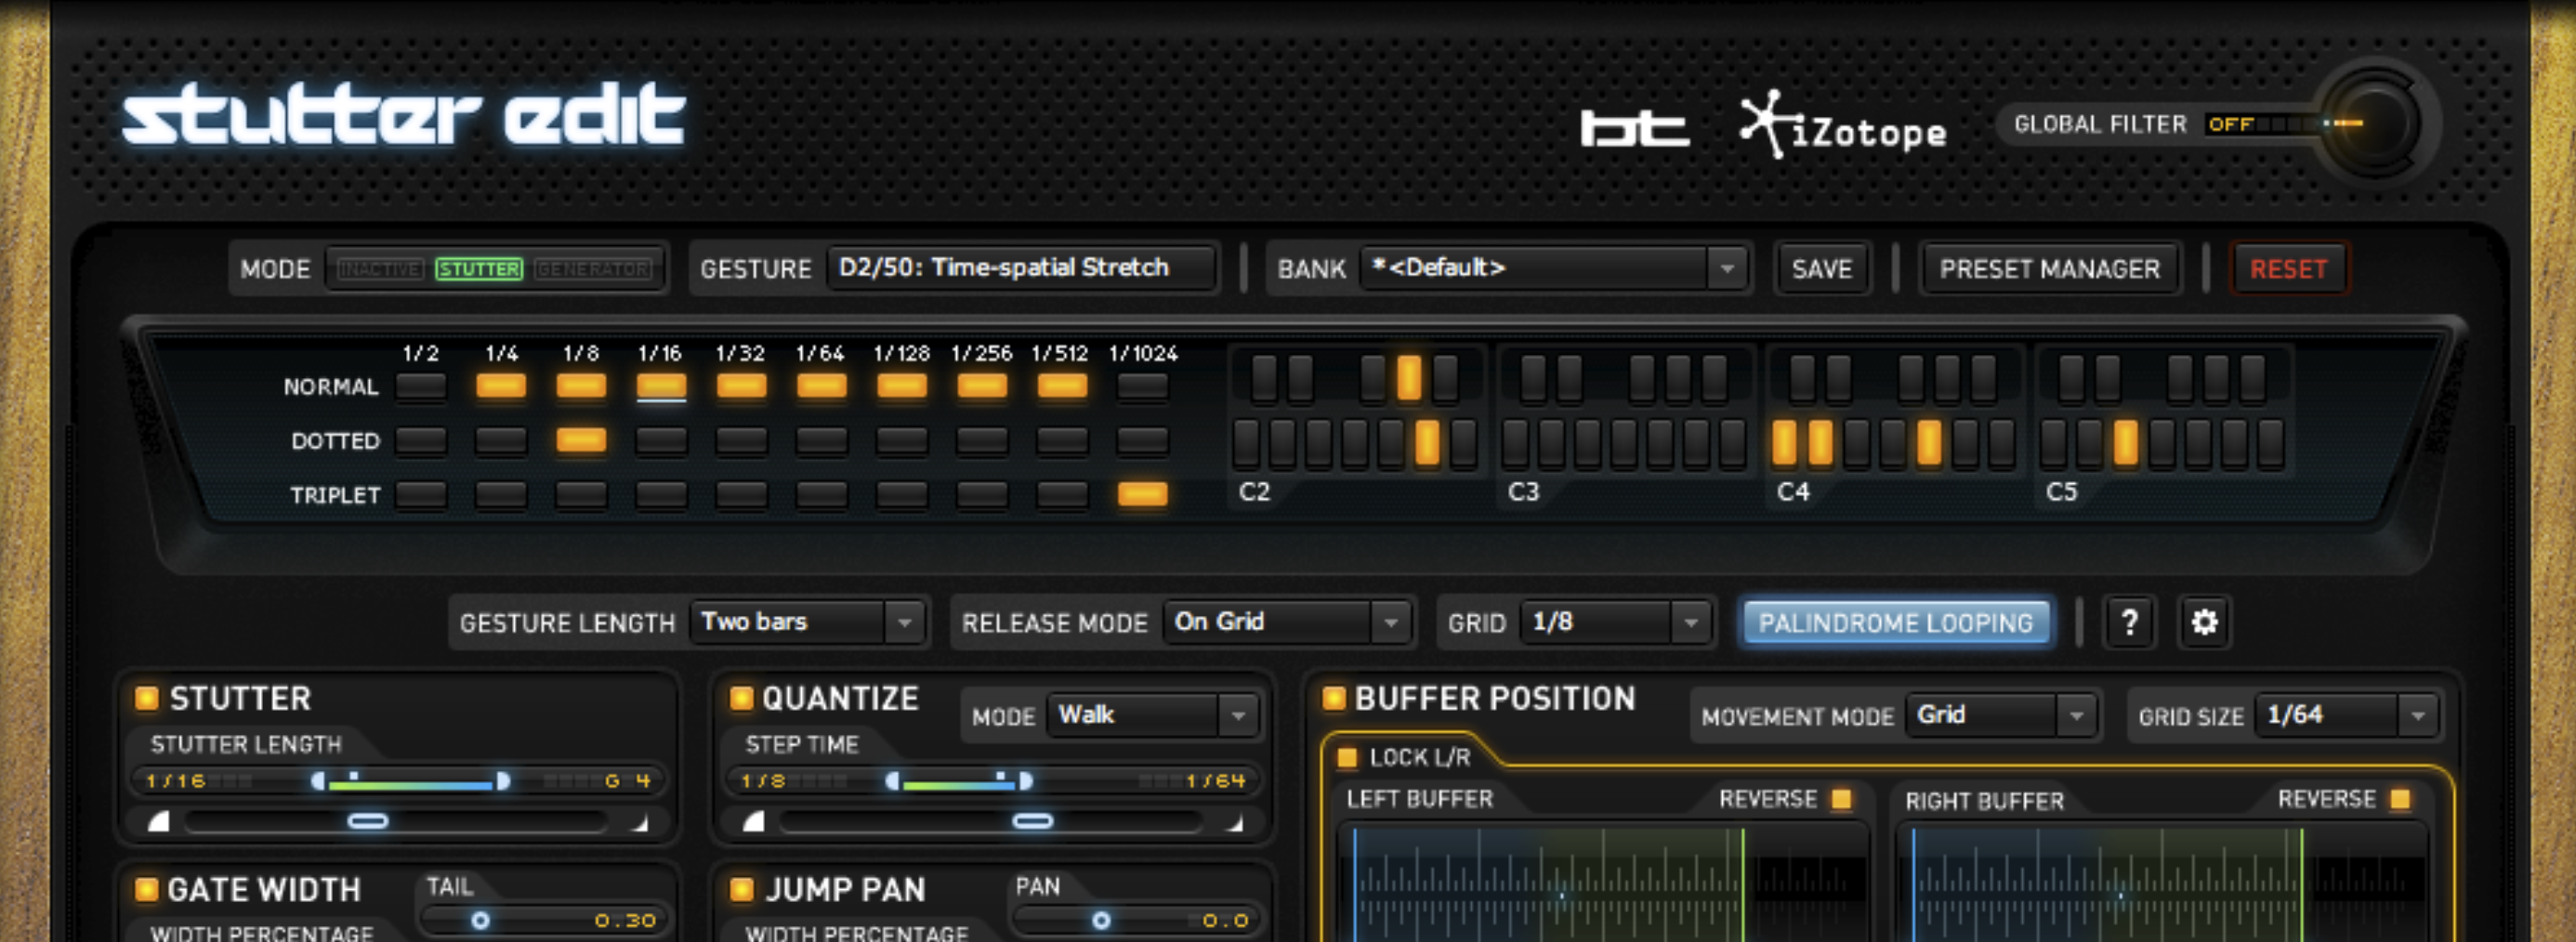Toggle the Gate Width module
This screenshot has width=2576, height=942.
[146, 889]
